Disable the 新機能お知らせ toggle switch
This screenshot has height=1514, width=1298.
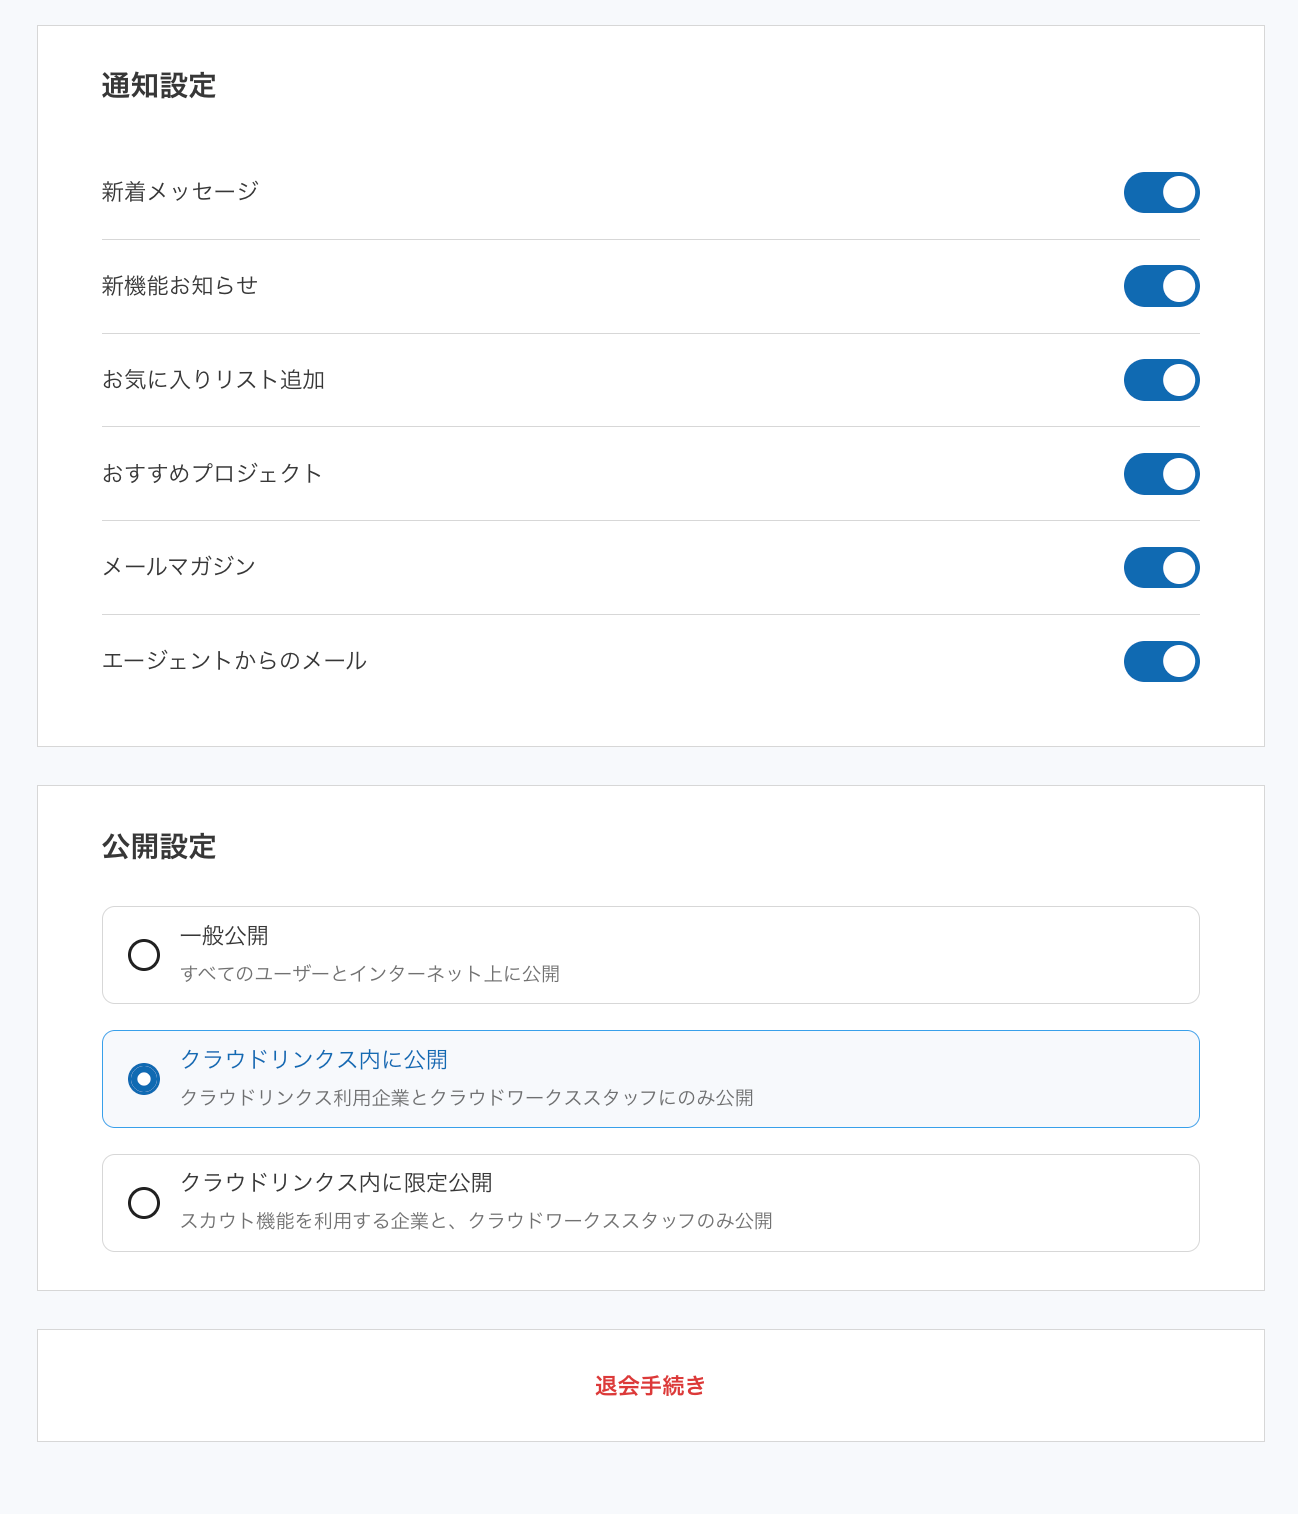(1161, 286)
